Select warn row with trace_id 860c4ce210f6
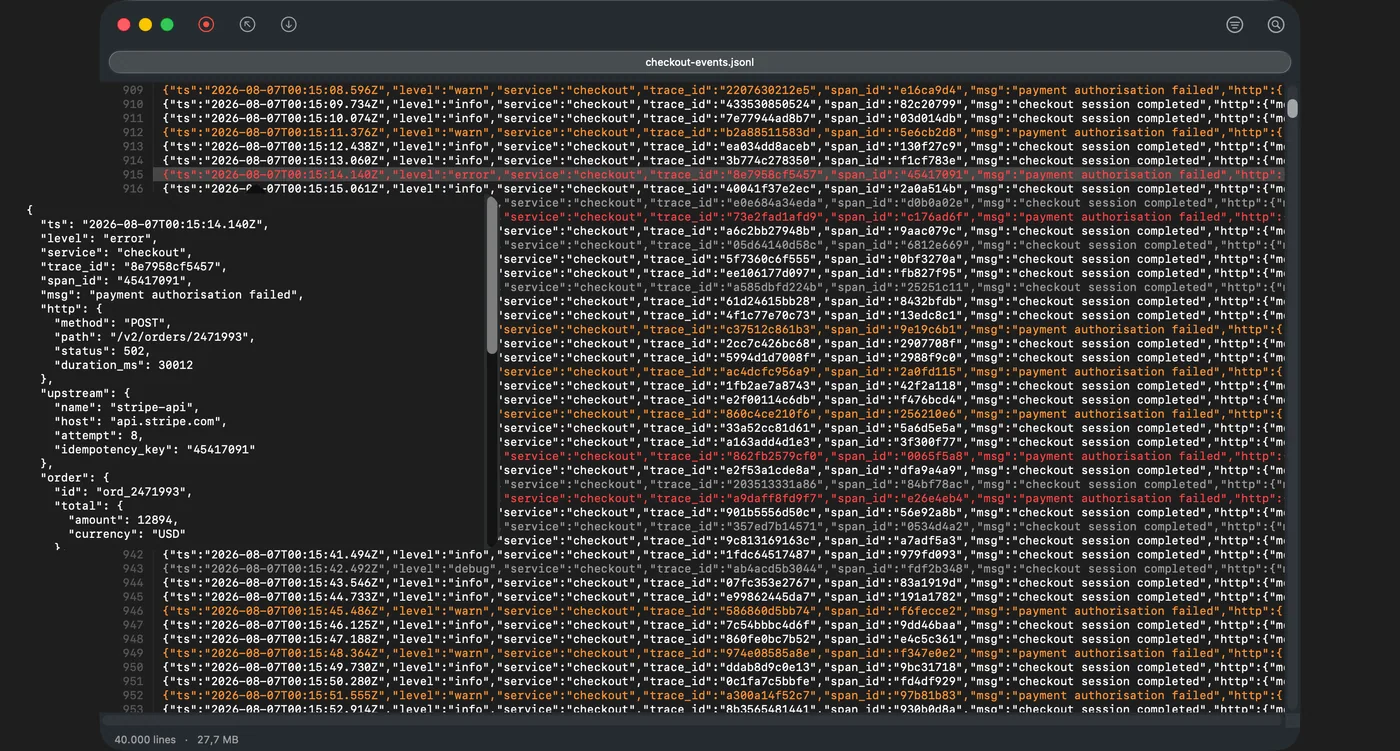This screenshot has width=1400, height=751. (x=892, y=414)
